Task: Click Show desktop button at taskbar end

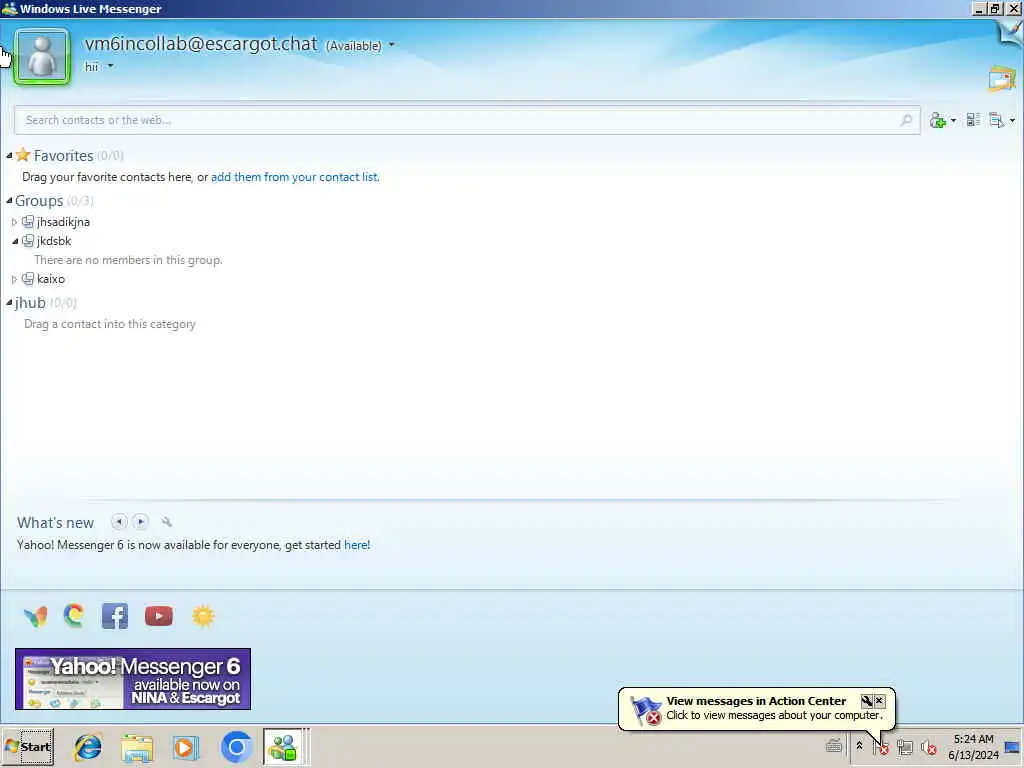Action: [x=1013, y=746]
